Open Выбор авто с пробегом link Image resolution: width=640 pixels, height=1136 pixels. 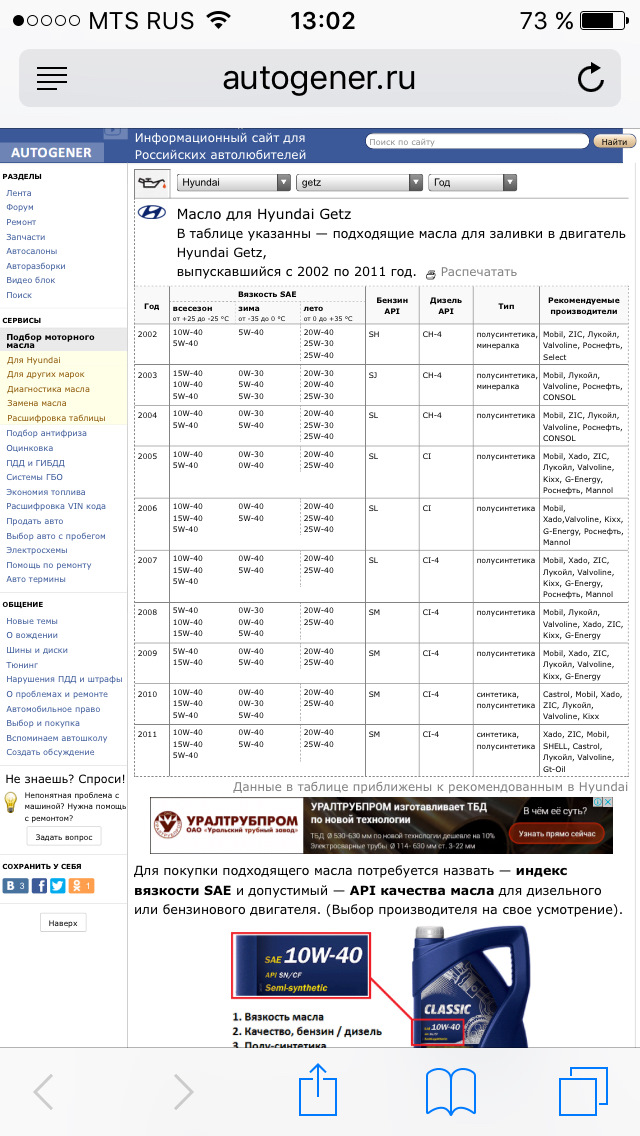56,536
